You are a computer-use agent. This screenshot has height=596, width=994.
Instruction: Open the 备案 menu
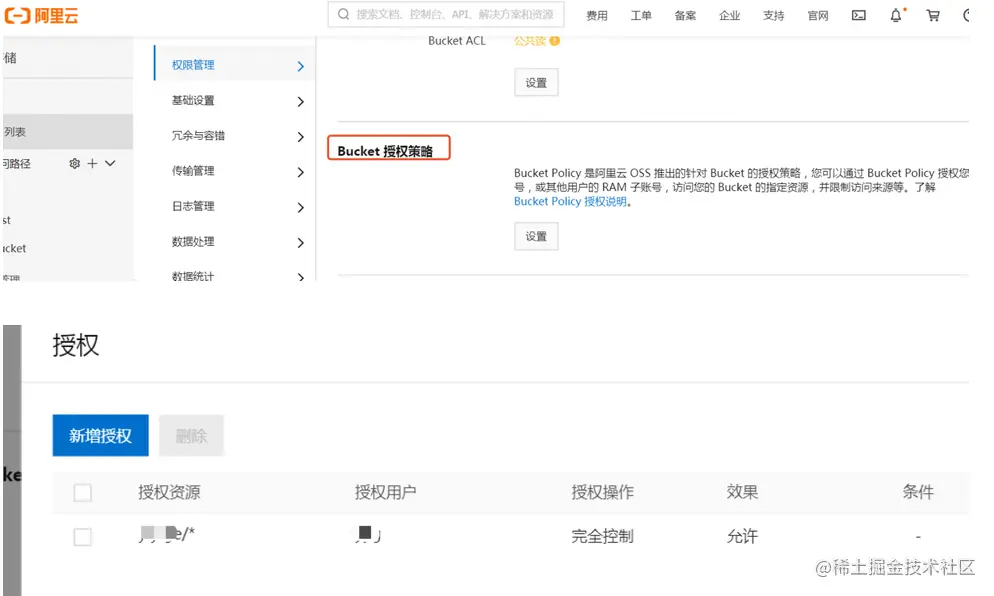click(x=685, y=15)
